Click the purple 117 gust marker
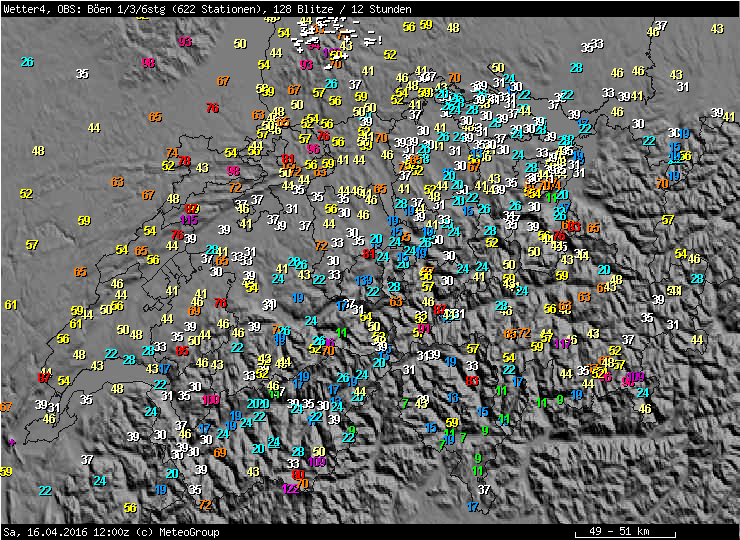 (x=562, y=344)
